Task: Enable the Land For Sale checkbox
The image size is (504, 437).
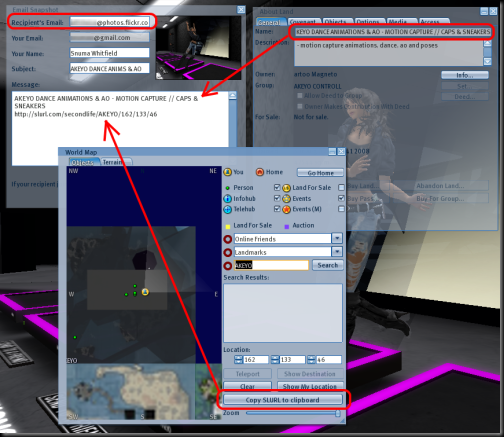Action: click(x=341, y=187)
